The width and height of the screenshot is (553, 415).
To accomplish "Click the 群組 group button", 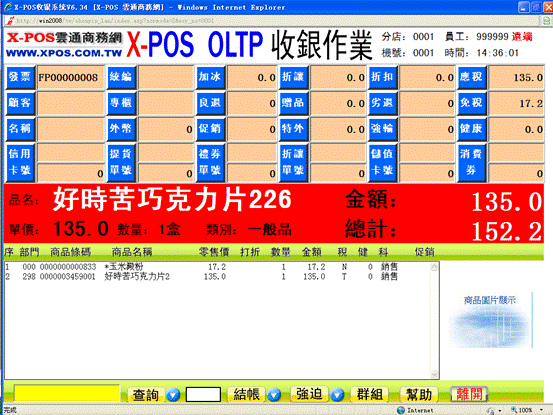I will pyautogui.click(x=370, y=394).
